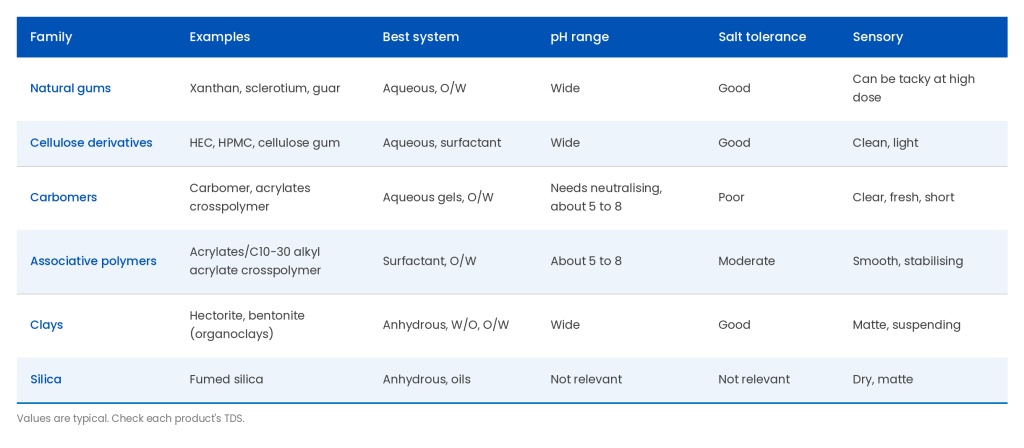Click the Can be tacky sensory cell
1024x448 pixels.
(x=913, y=88)
